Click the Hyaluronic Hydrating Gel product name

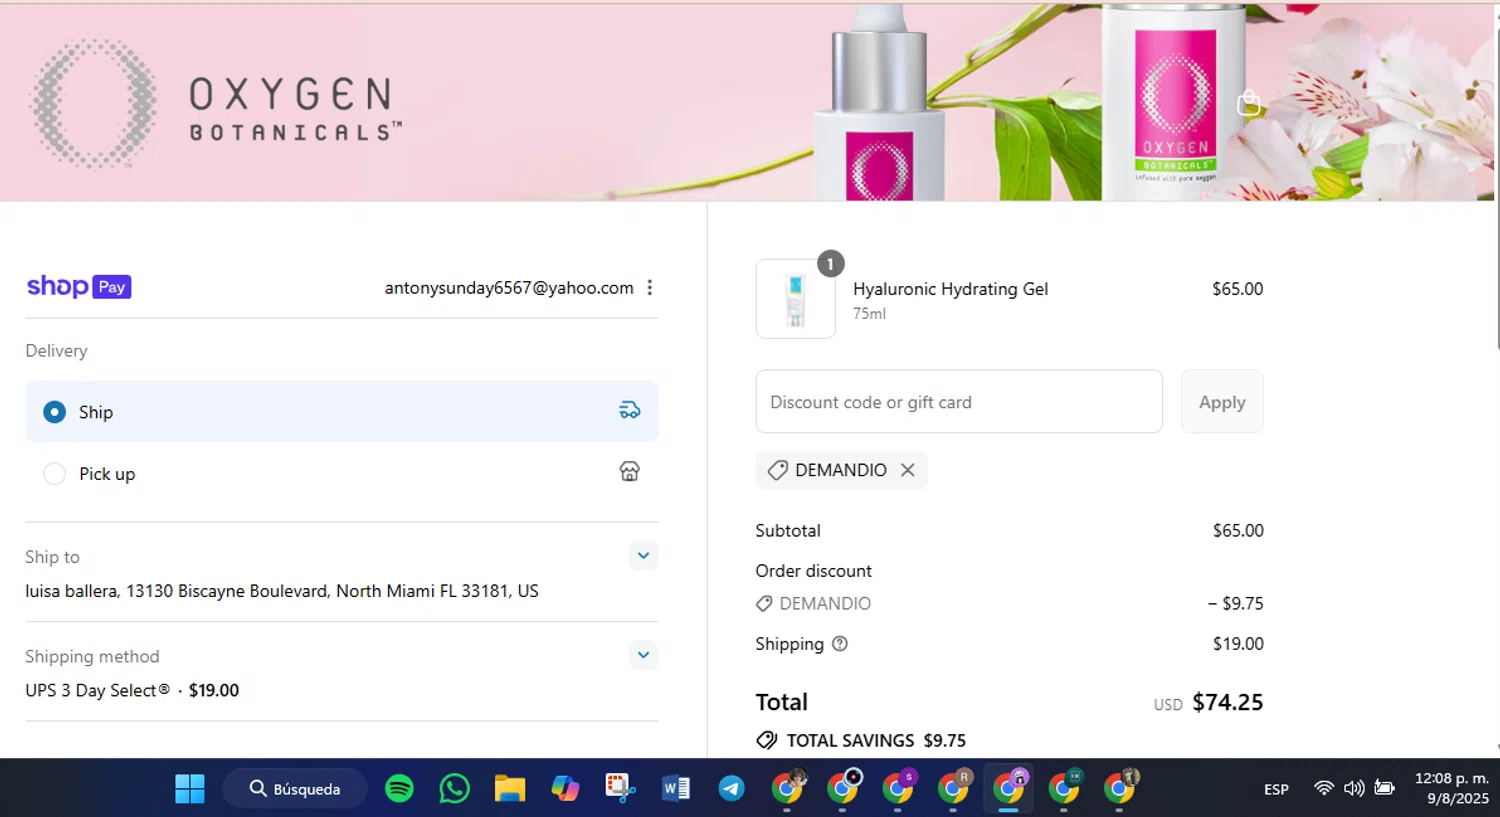click(x=950, y=289)
